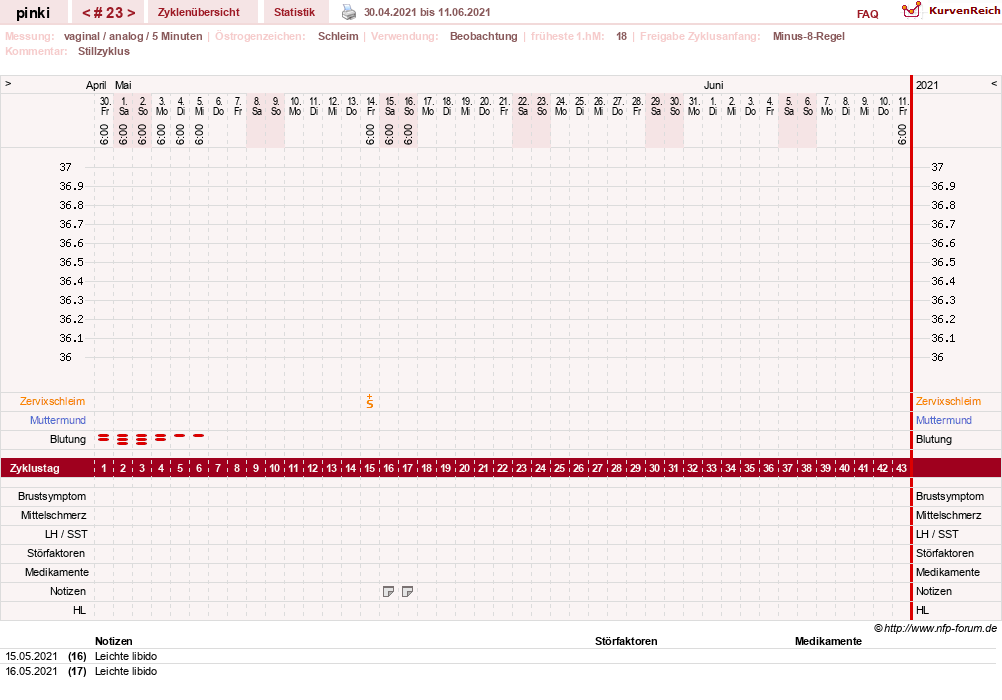Image resolution: width=1002 pixels, height=700 pixels.
Task: Click the note date 15.05.2021
Action: coord(31,657)
